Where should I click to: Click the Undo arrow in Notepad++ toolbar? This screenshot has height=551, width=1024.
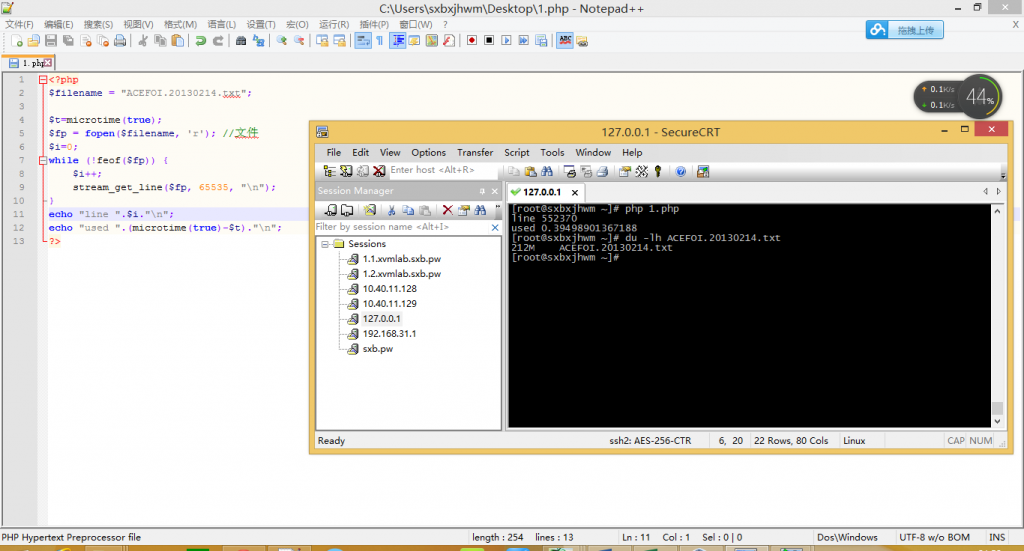coord(200,41)
